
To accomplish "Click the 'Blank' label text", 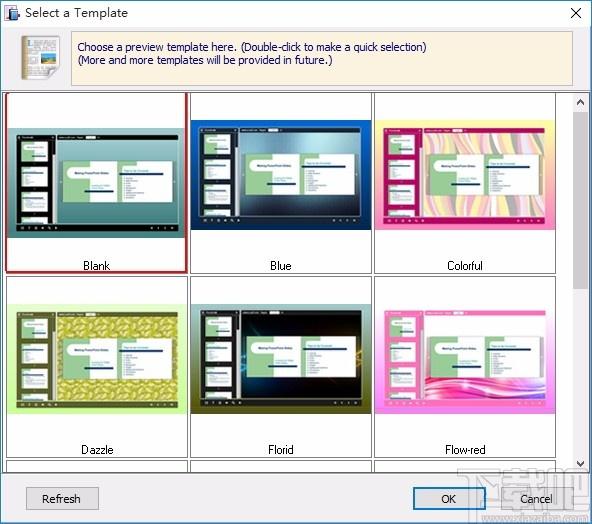I will (96, 266).
